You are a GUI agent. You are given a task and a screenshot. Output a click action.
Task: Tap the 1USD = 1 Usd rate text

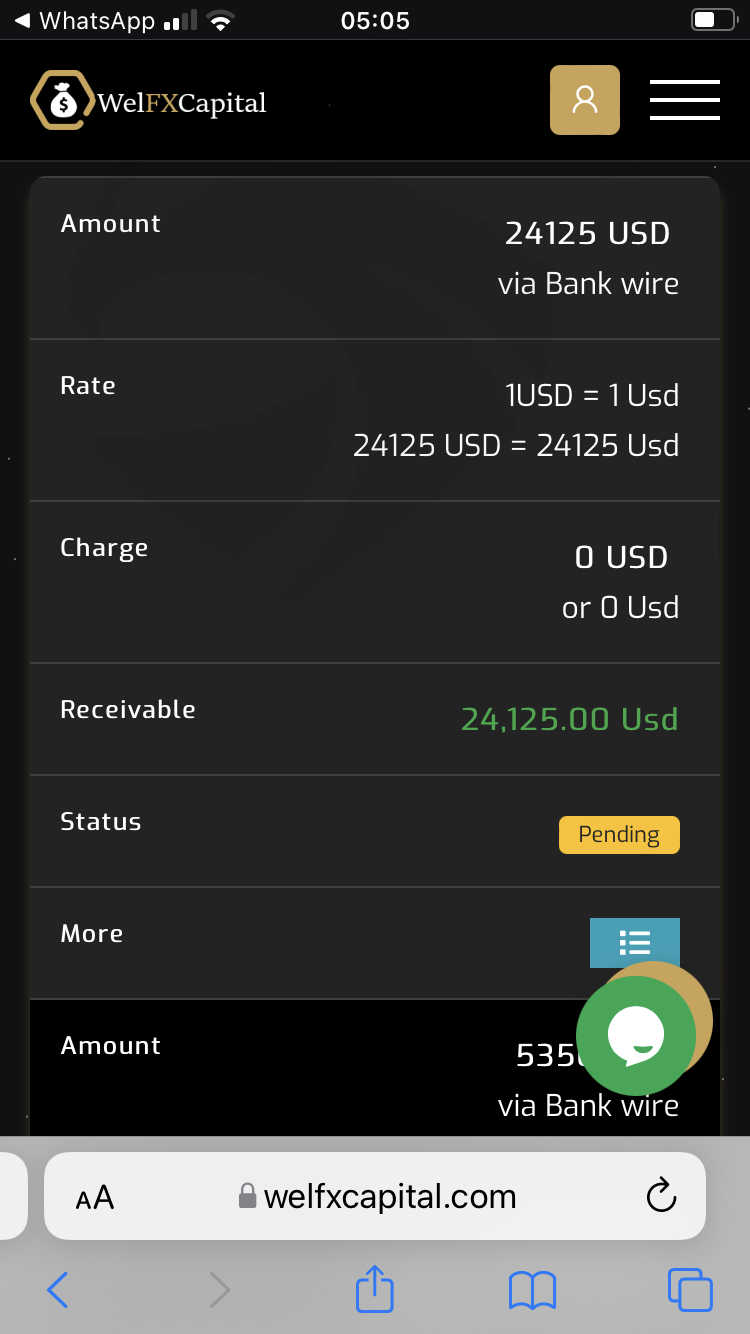pos(592,395)
